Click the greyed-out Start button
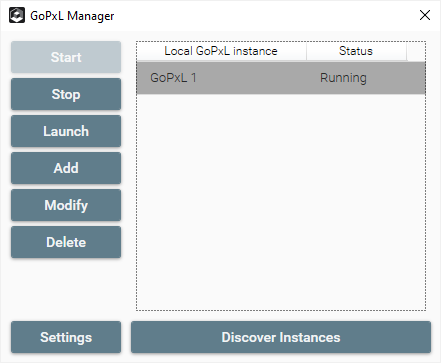Viewport: 441px width, 363px height. [66, 57]
